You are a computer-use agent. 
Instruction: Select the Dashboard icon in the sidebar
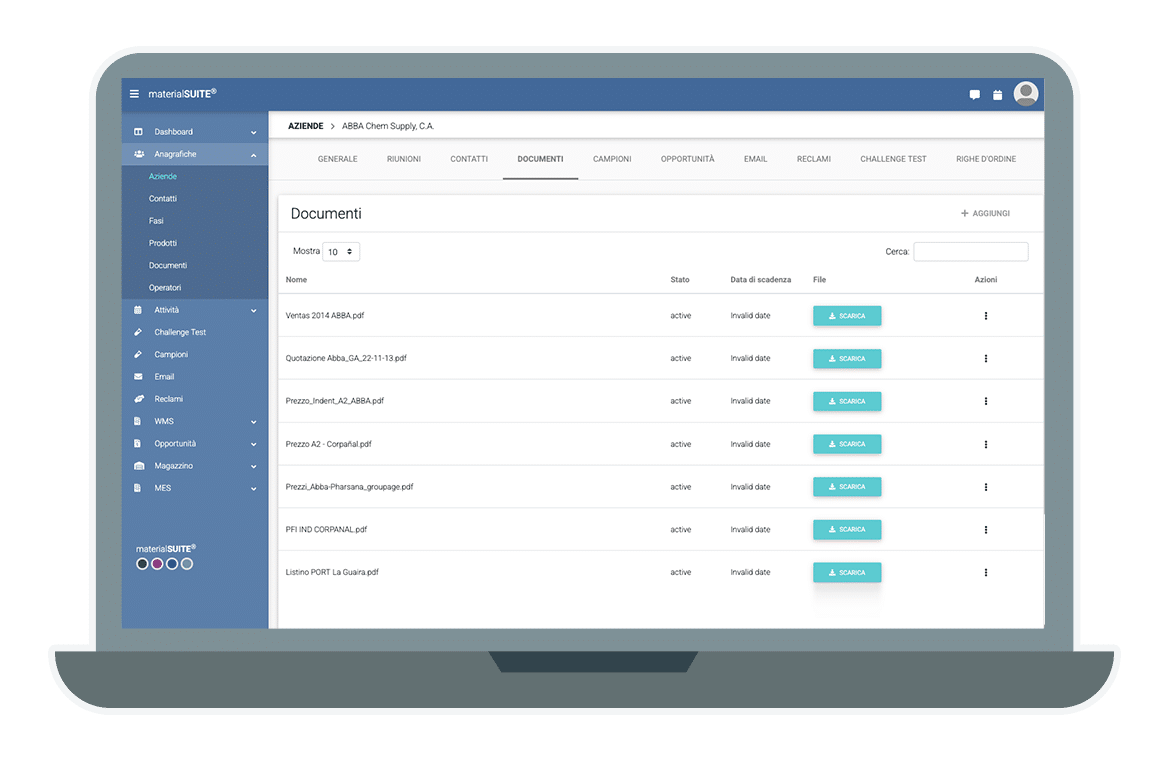(x=137, y=131)
